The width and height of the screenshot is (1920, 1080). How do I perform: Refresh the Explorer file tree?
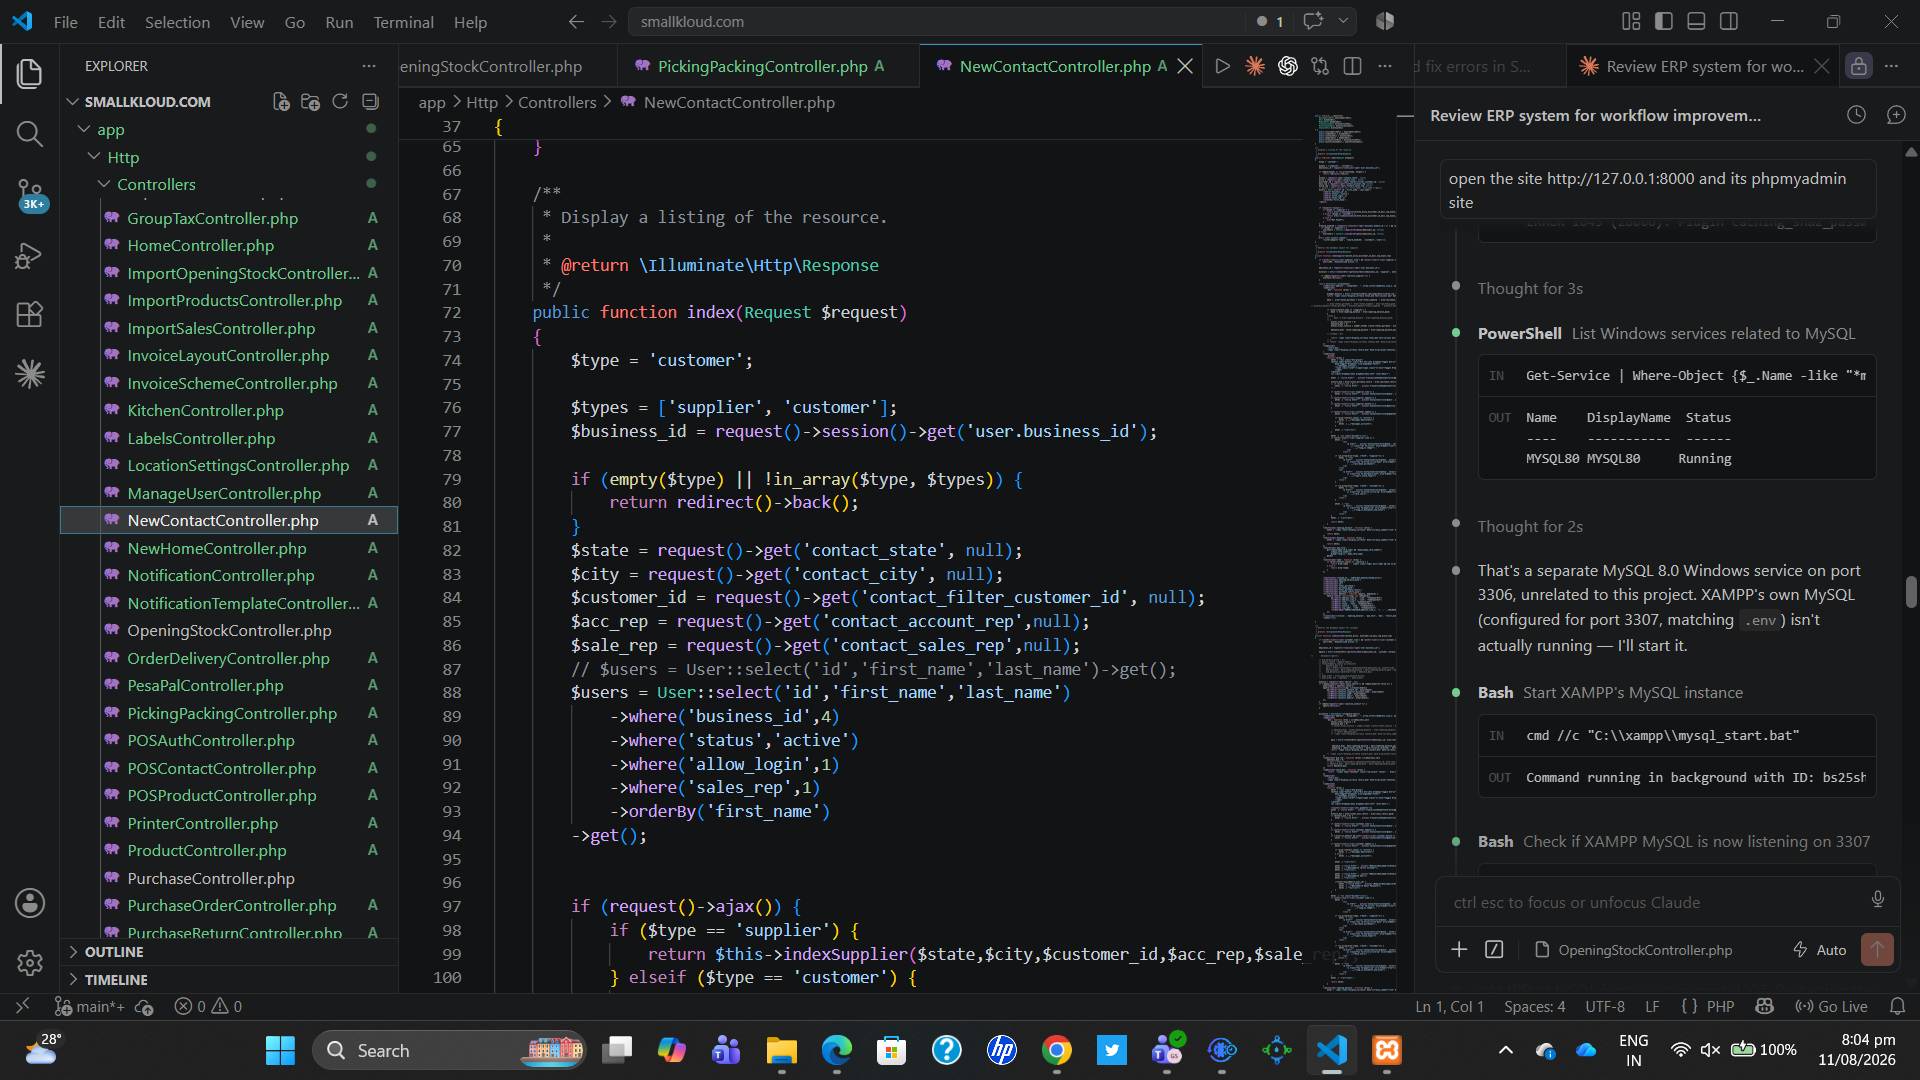pyautogui.click(x=340, y=102)
